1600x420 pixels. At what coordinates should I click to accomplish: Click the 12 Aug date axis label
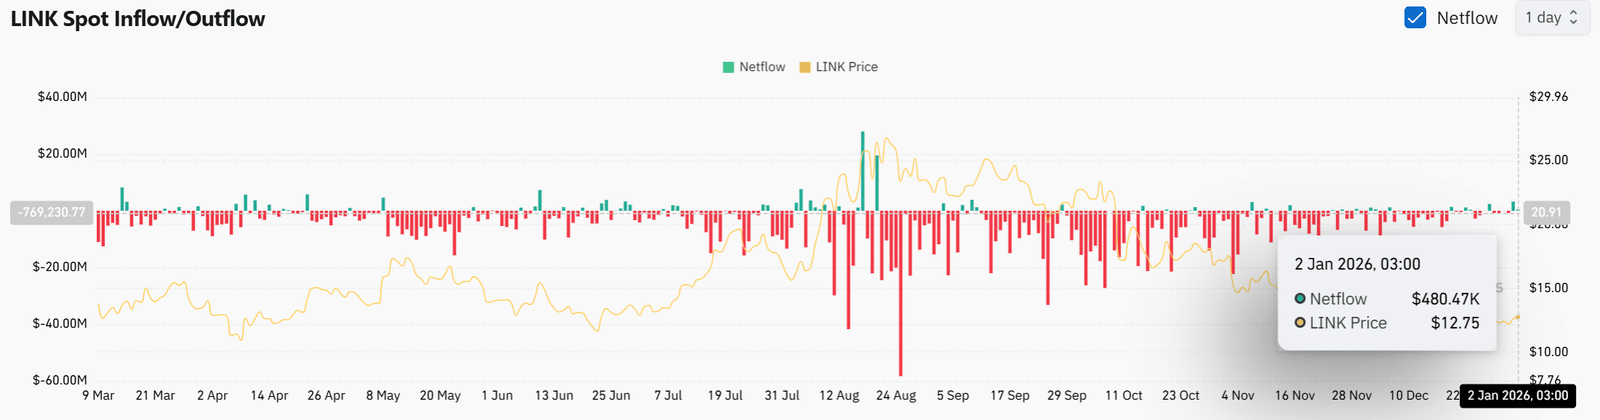coord(839,396)
